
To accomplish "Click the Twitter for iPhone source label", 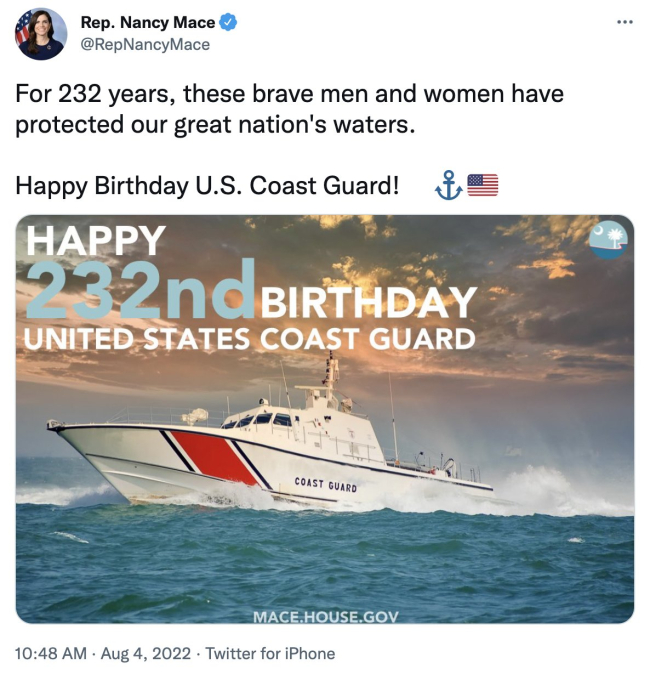I will [x=270, y=654].
